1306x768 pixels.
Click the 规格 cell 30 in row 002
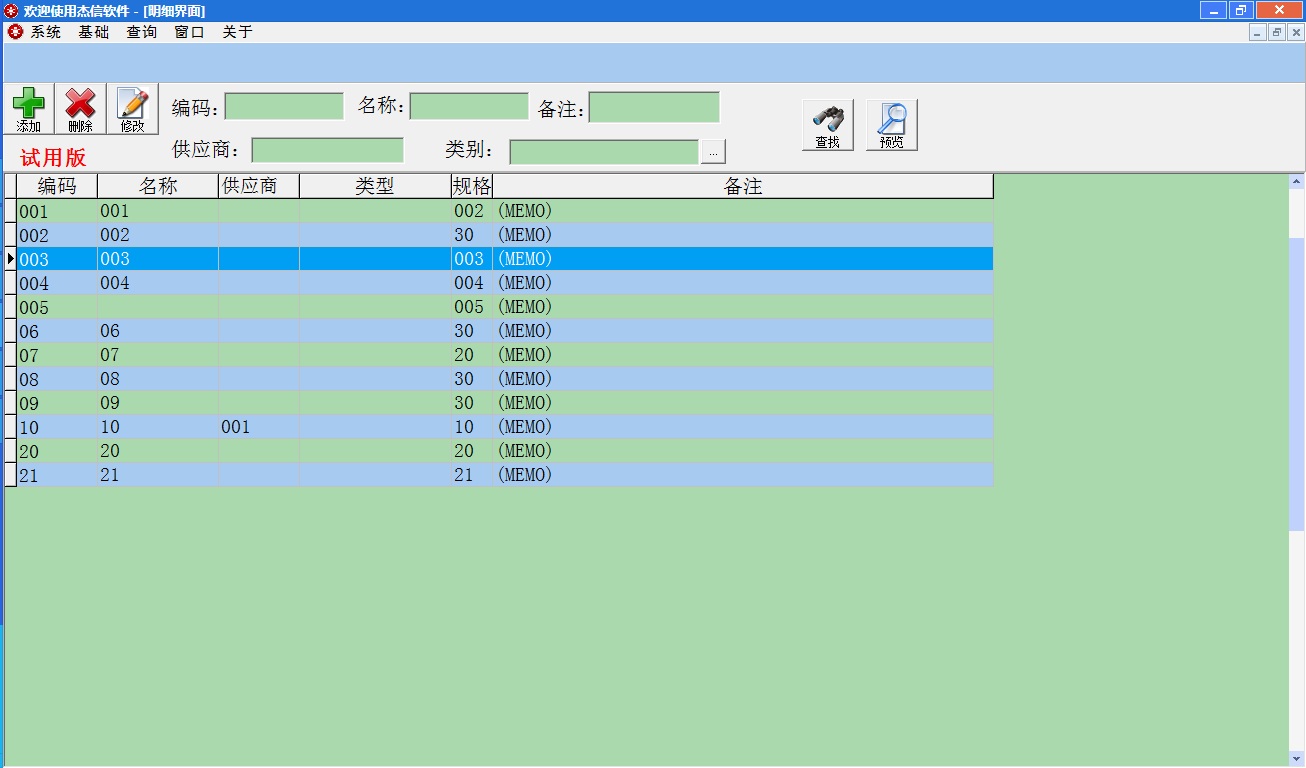(472, 235)
